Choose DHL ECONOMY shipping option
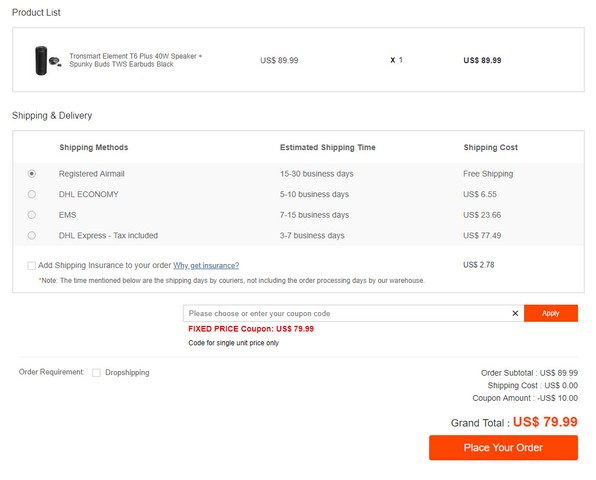Viewport: 596px width, 480px height. click(x=32, y=194)
